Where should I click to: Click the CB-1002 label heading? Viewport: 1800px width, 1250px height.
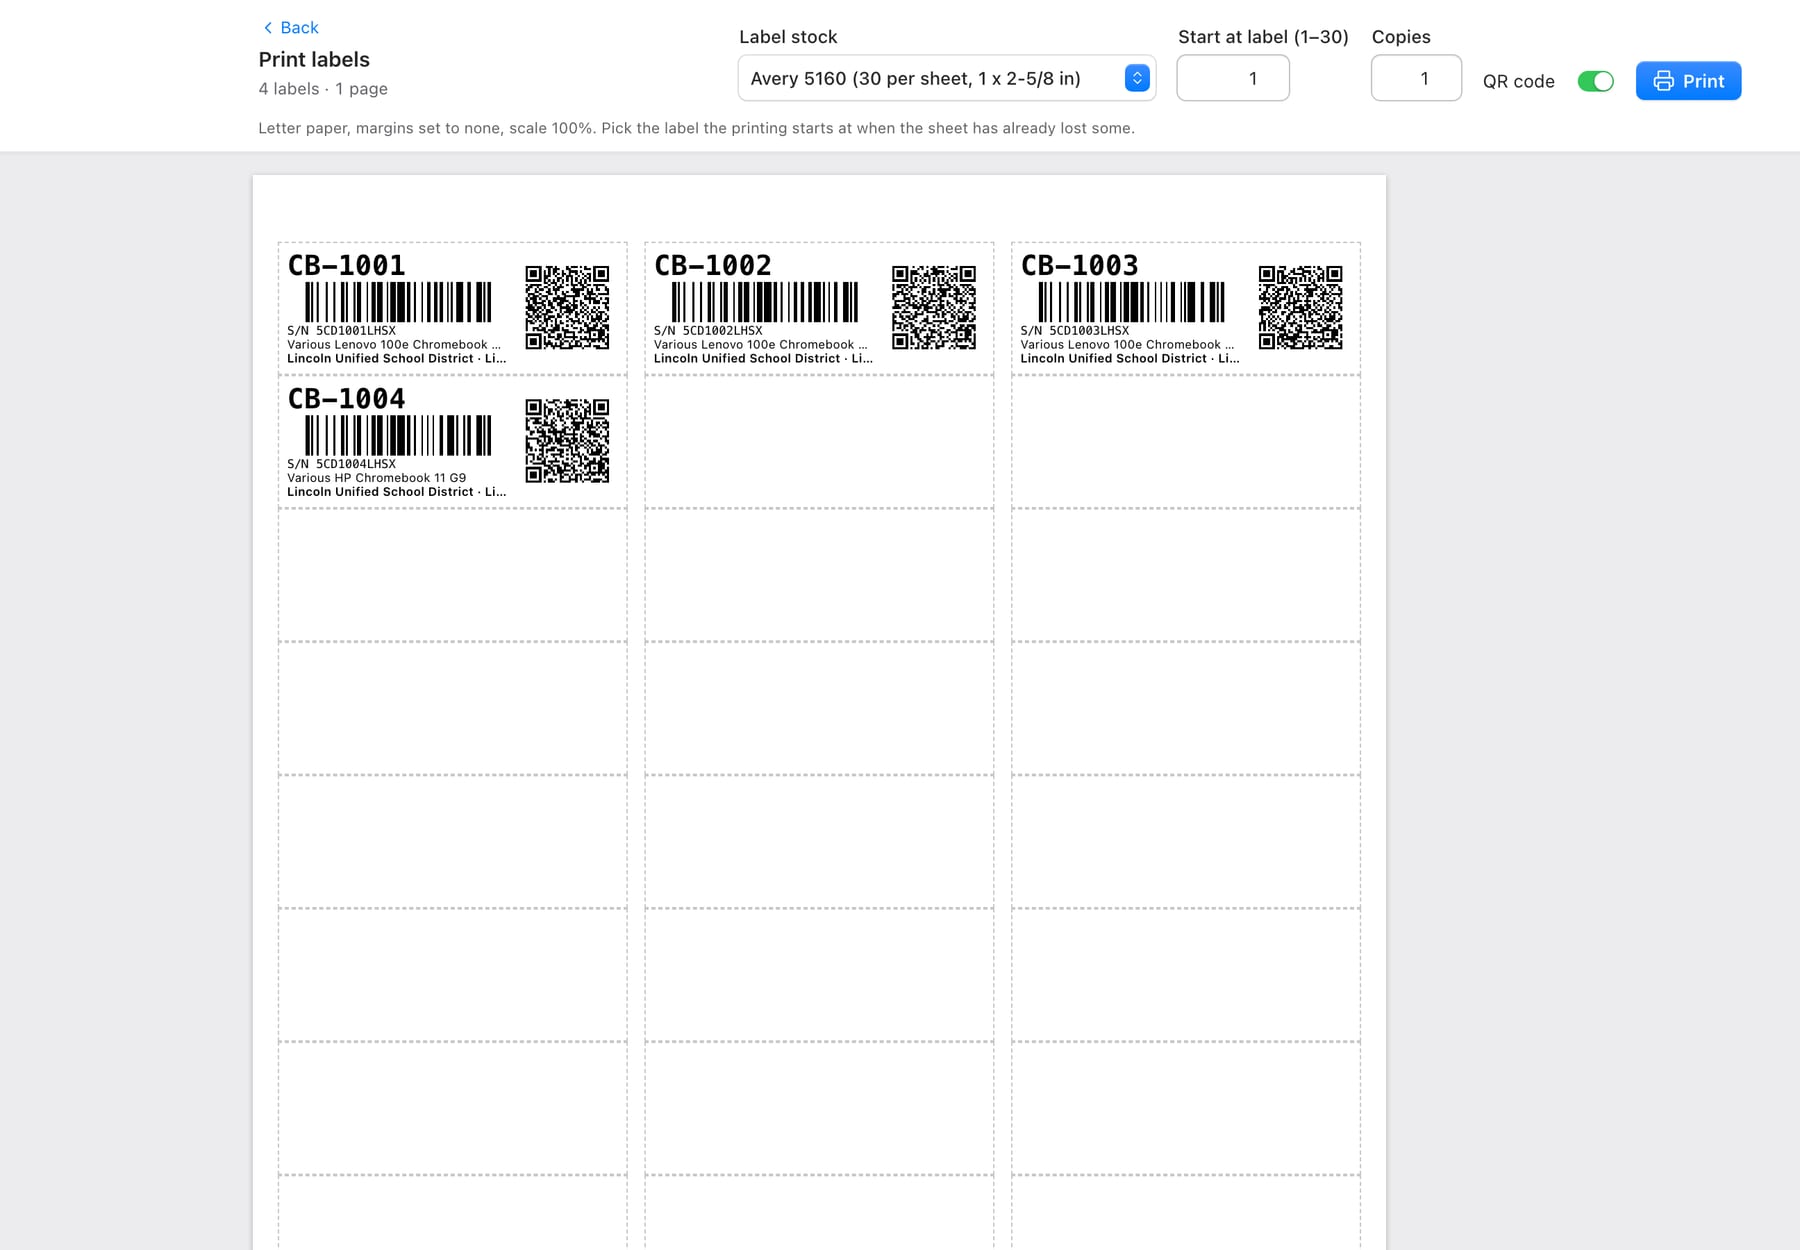point(713,265)
